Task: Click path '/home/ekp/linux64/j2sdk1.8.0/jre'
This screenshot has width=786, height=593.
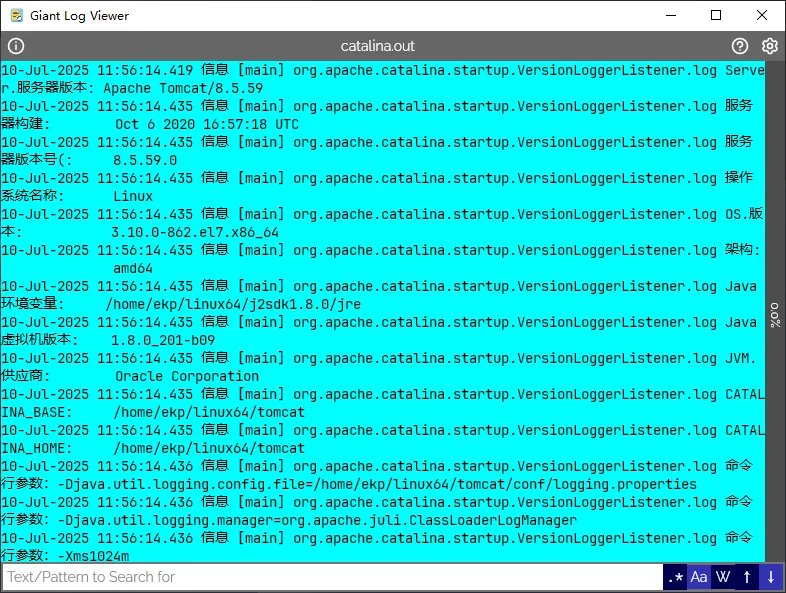Action: click(233, 305)
